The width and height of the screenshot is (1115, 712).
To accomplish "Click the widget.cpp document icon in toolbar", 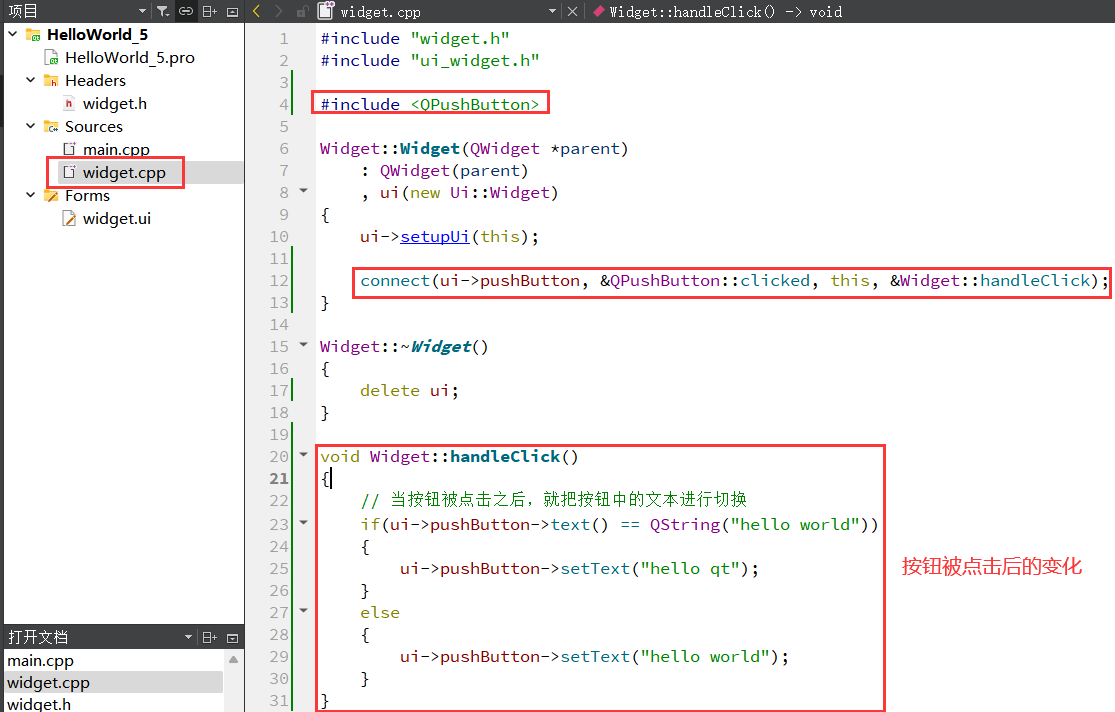I will [x=326, y=11].
